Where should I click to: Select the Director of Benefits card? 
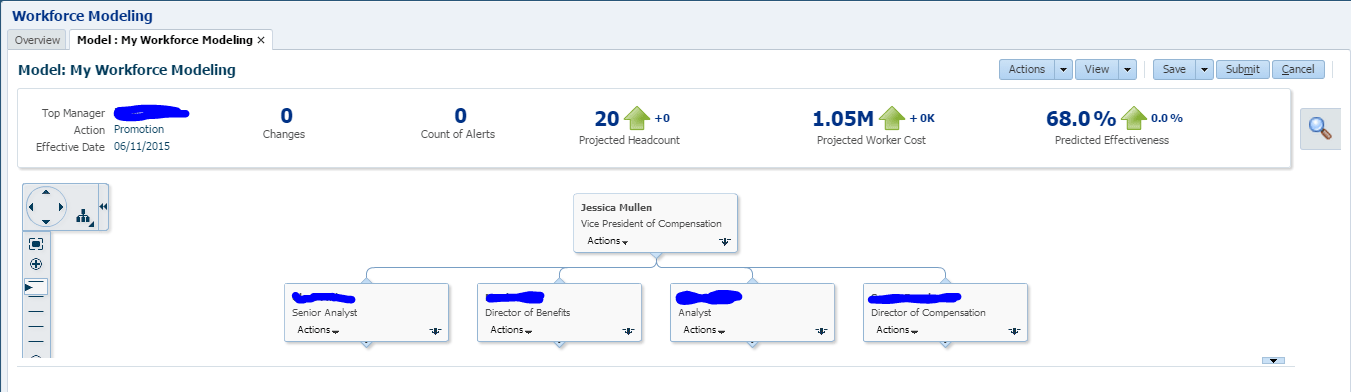pos(559,312)
